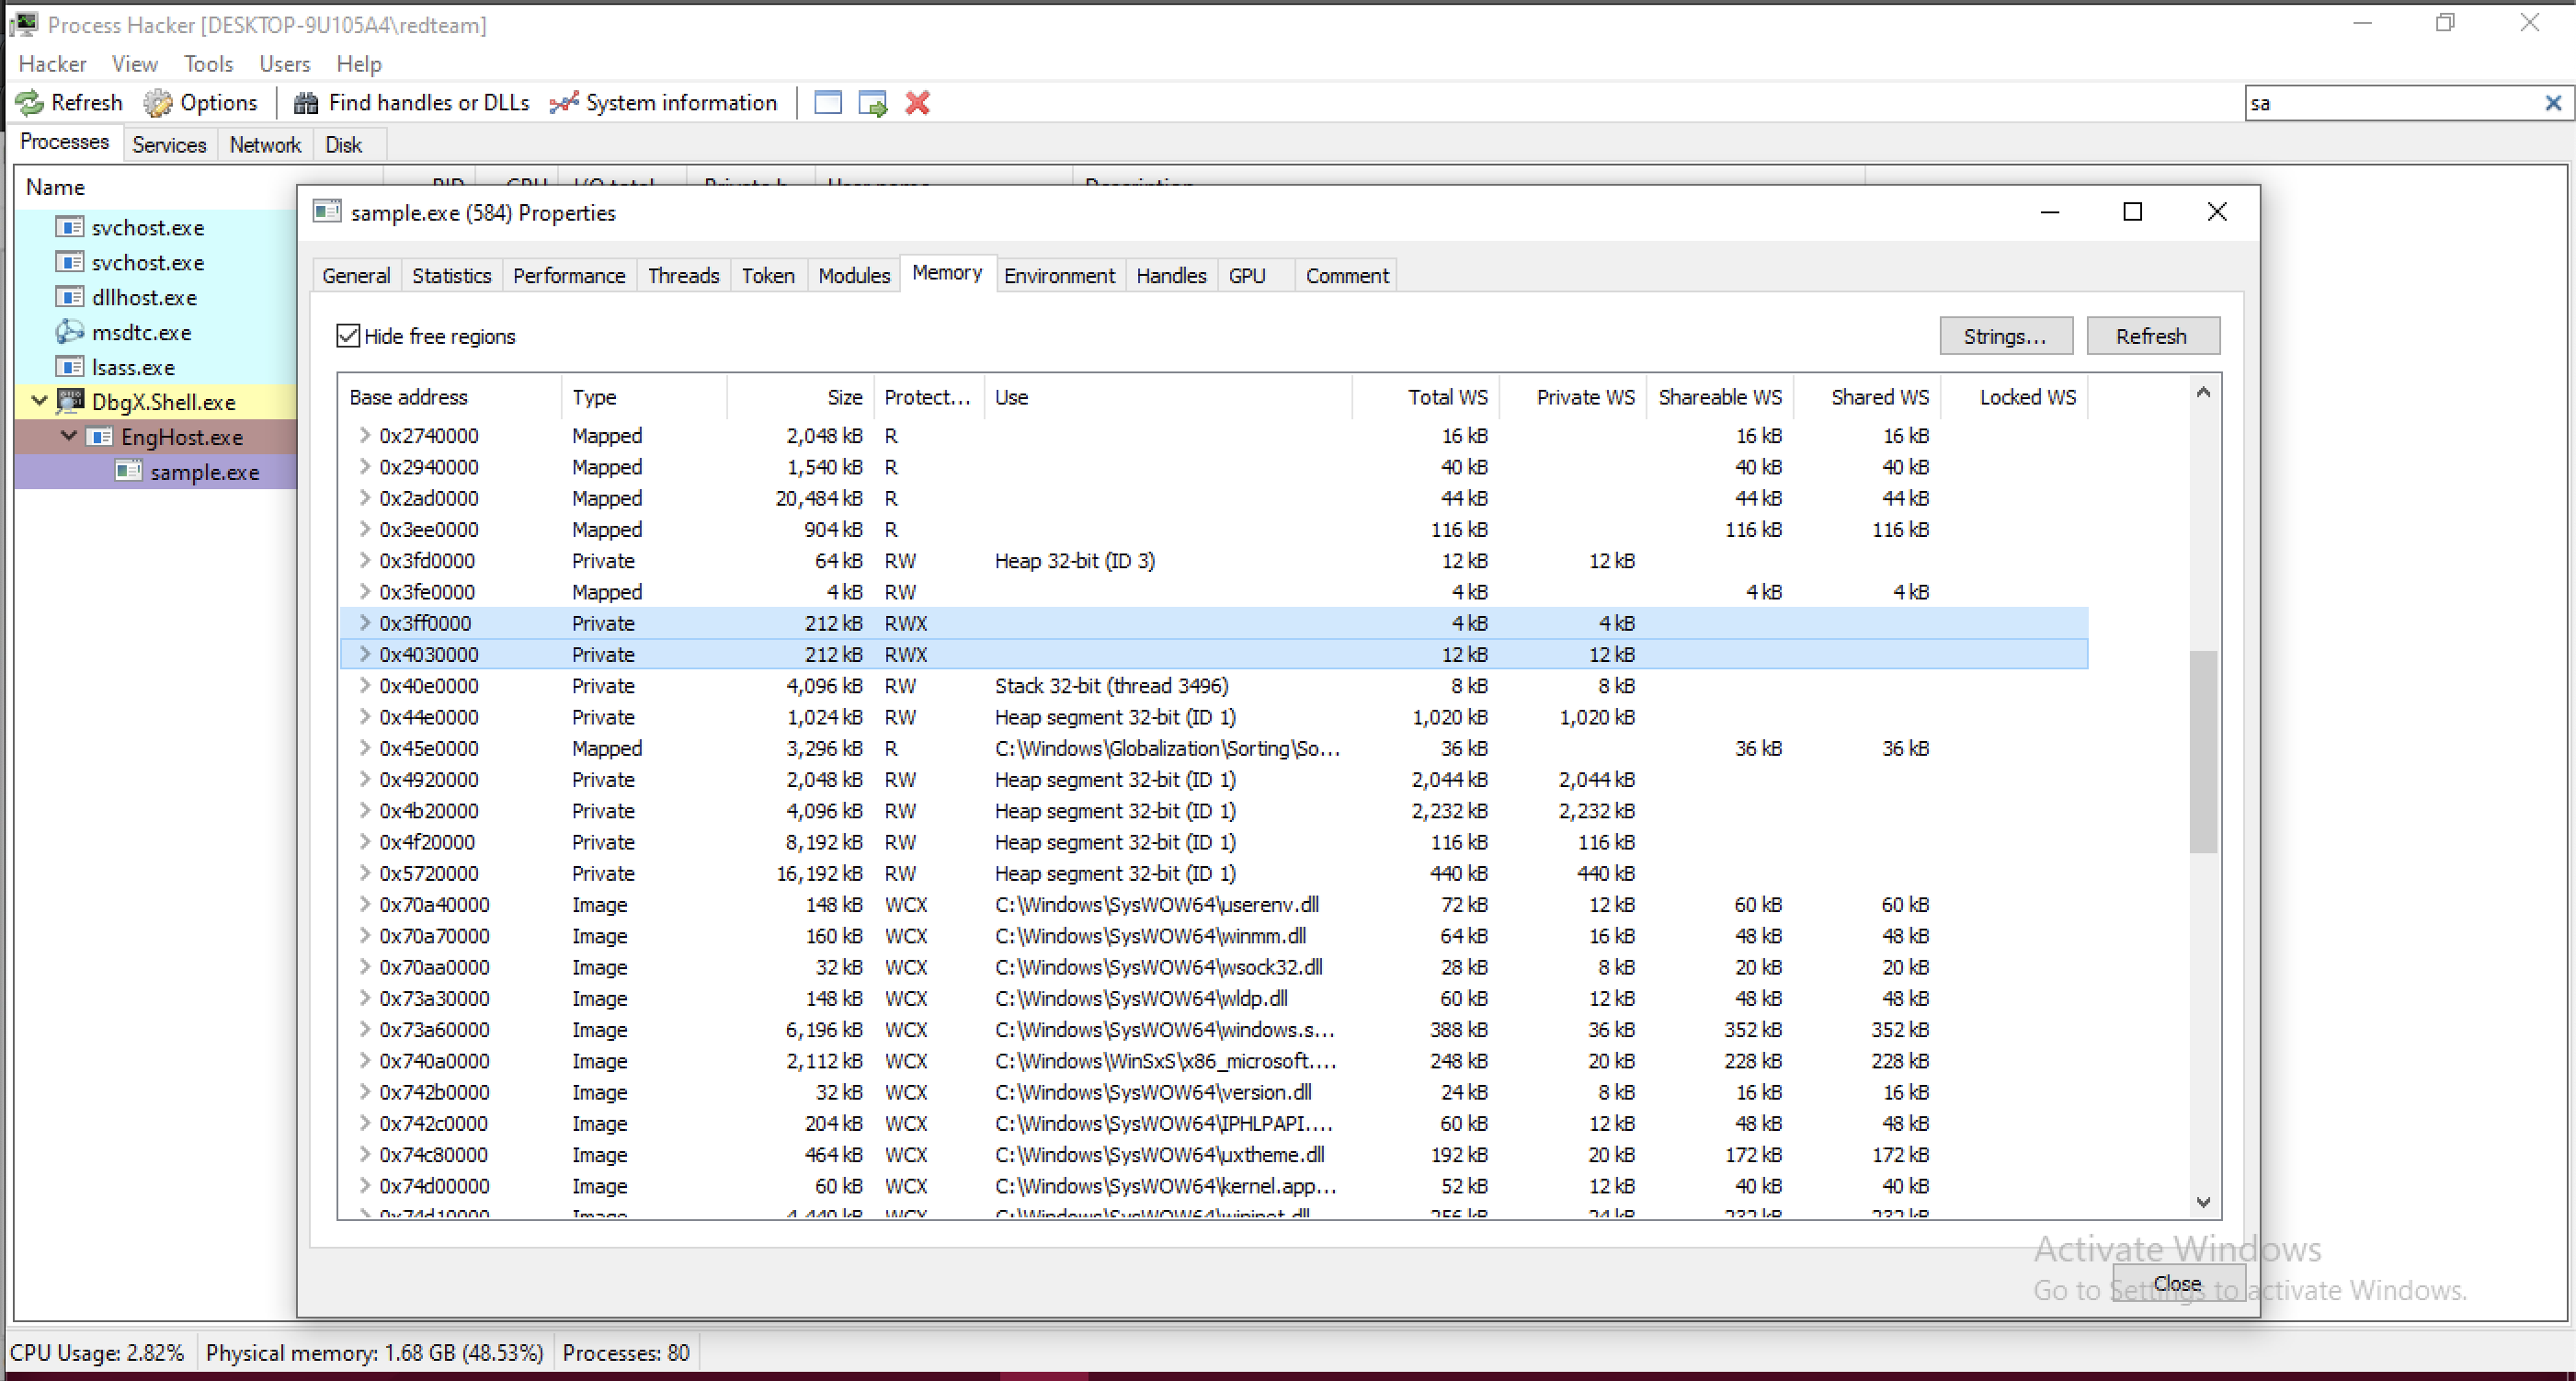The width and height of the screenshot is (2576, 1381).
Task: Select the row for wsock32.dll image
Action: pyautogui.click(x=1213, y=967)
